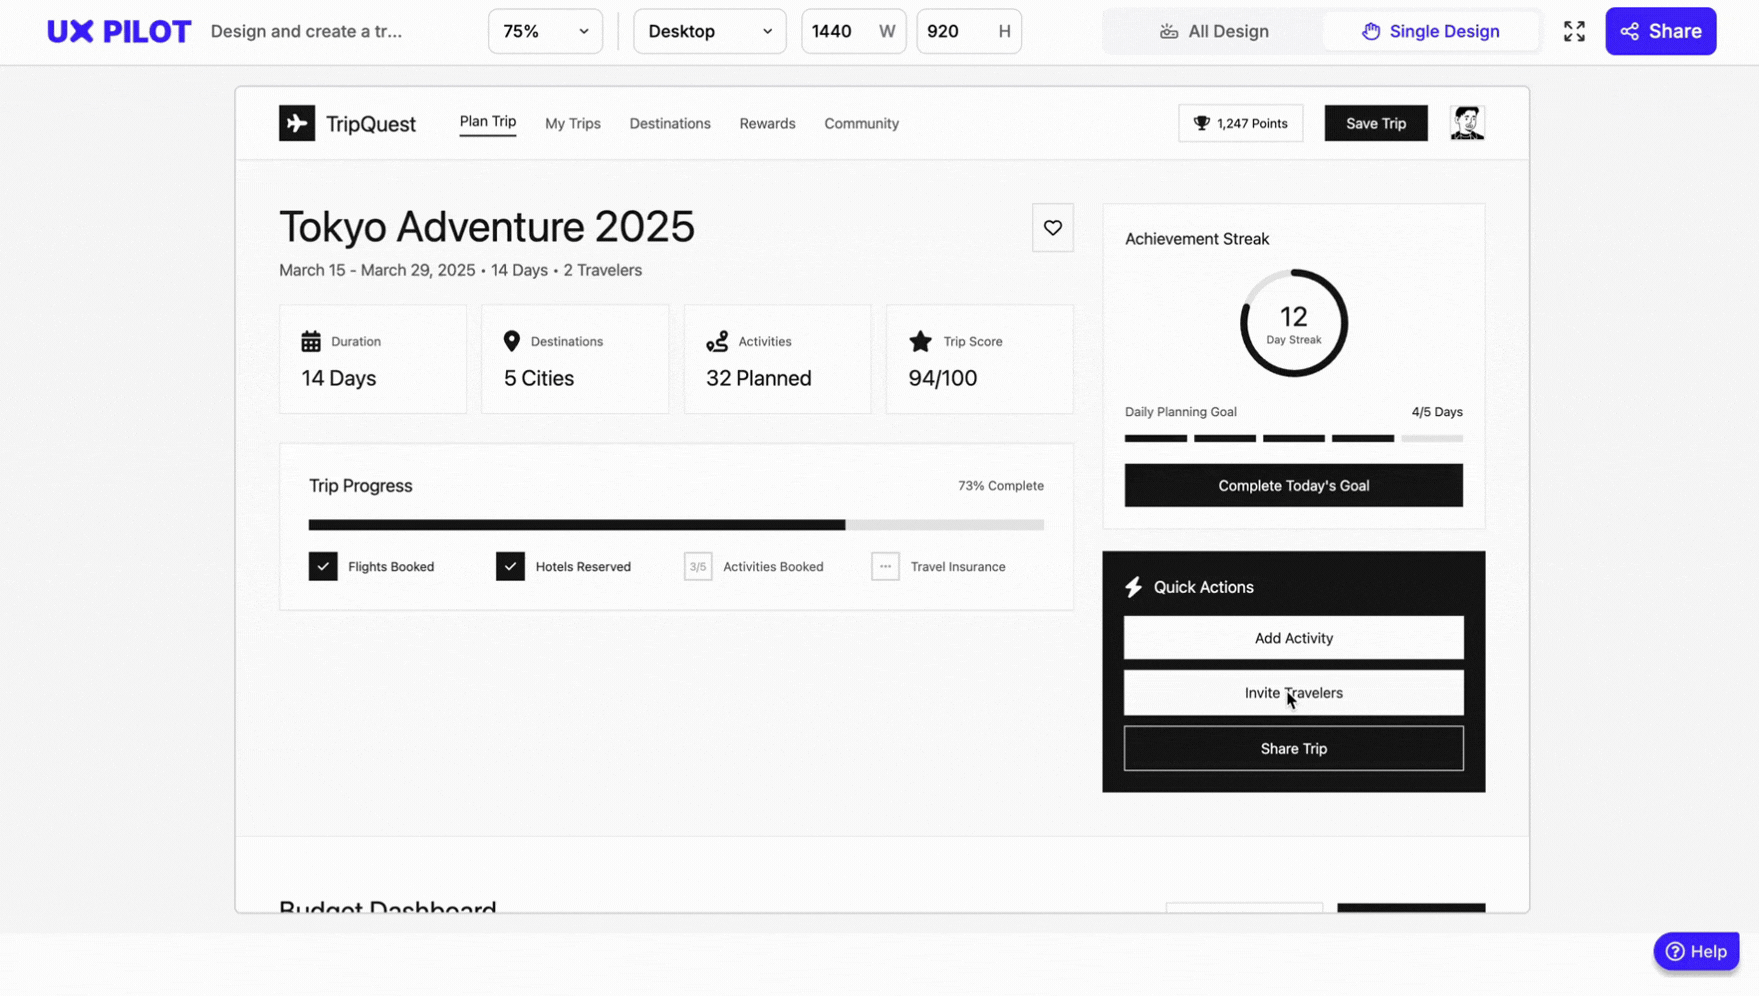Toggle the Travel Insurance checkbox
Image resolution: width=1759 pixels, height=996 pixels.
pos(885,566)
